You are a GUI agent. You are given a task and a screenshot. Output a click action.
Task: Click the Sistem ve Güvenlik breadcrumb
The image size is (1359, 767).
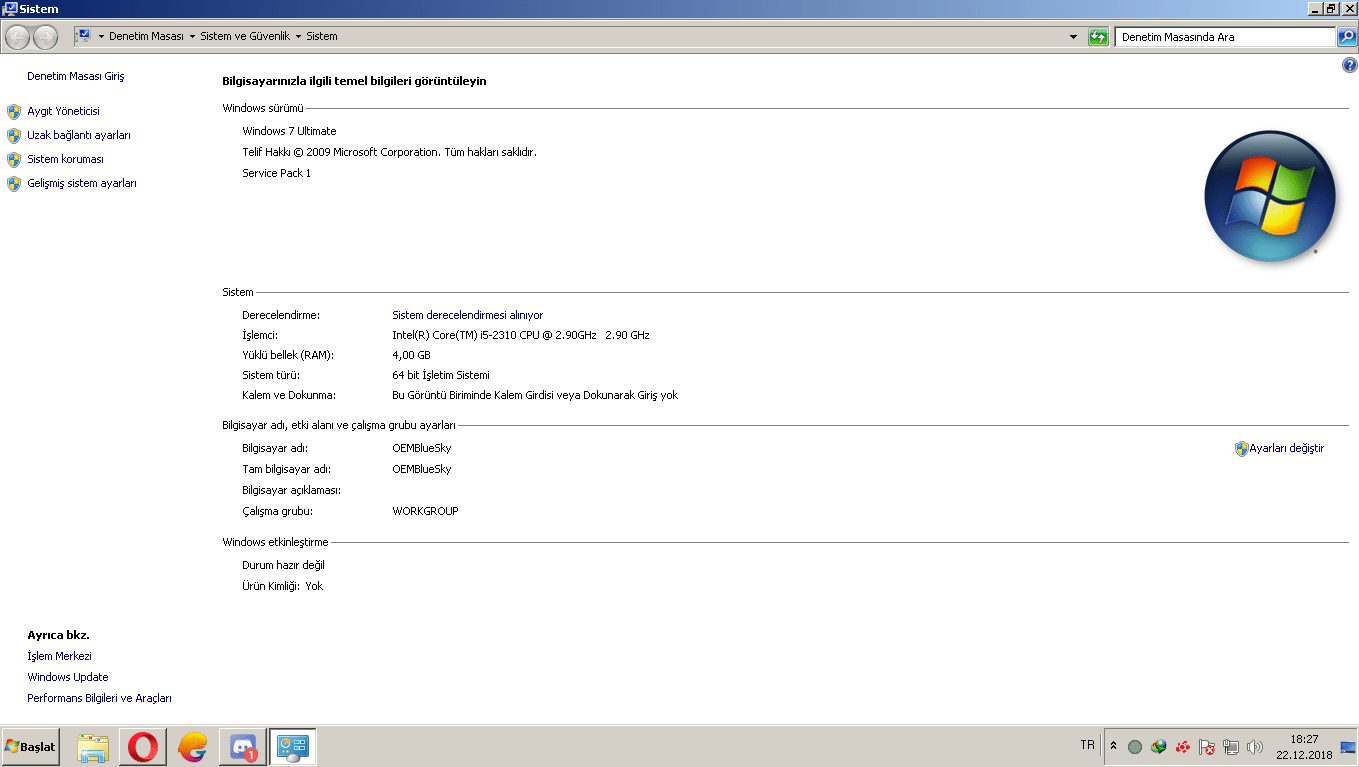[245, 36]
